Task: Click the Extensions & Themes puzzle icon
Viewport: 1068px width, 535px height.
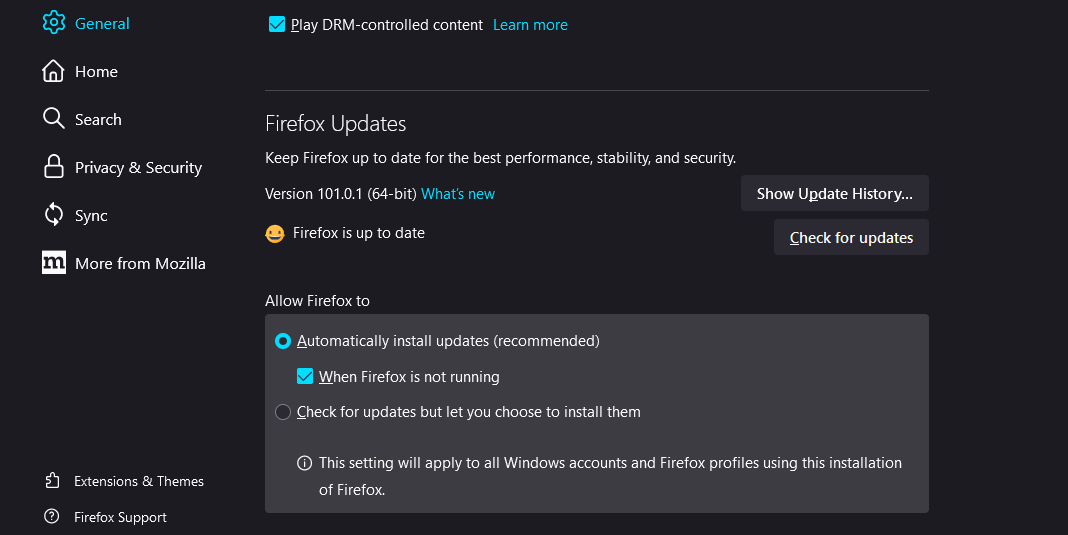Action: tap(52, 480)
